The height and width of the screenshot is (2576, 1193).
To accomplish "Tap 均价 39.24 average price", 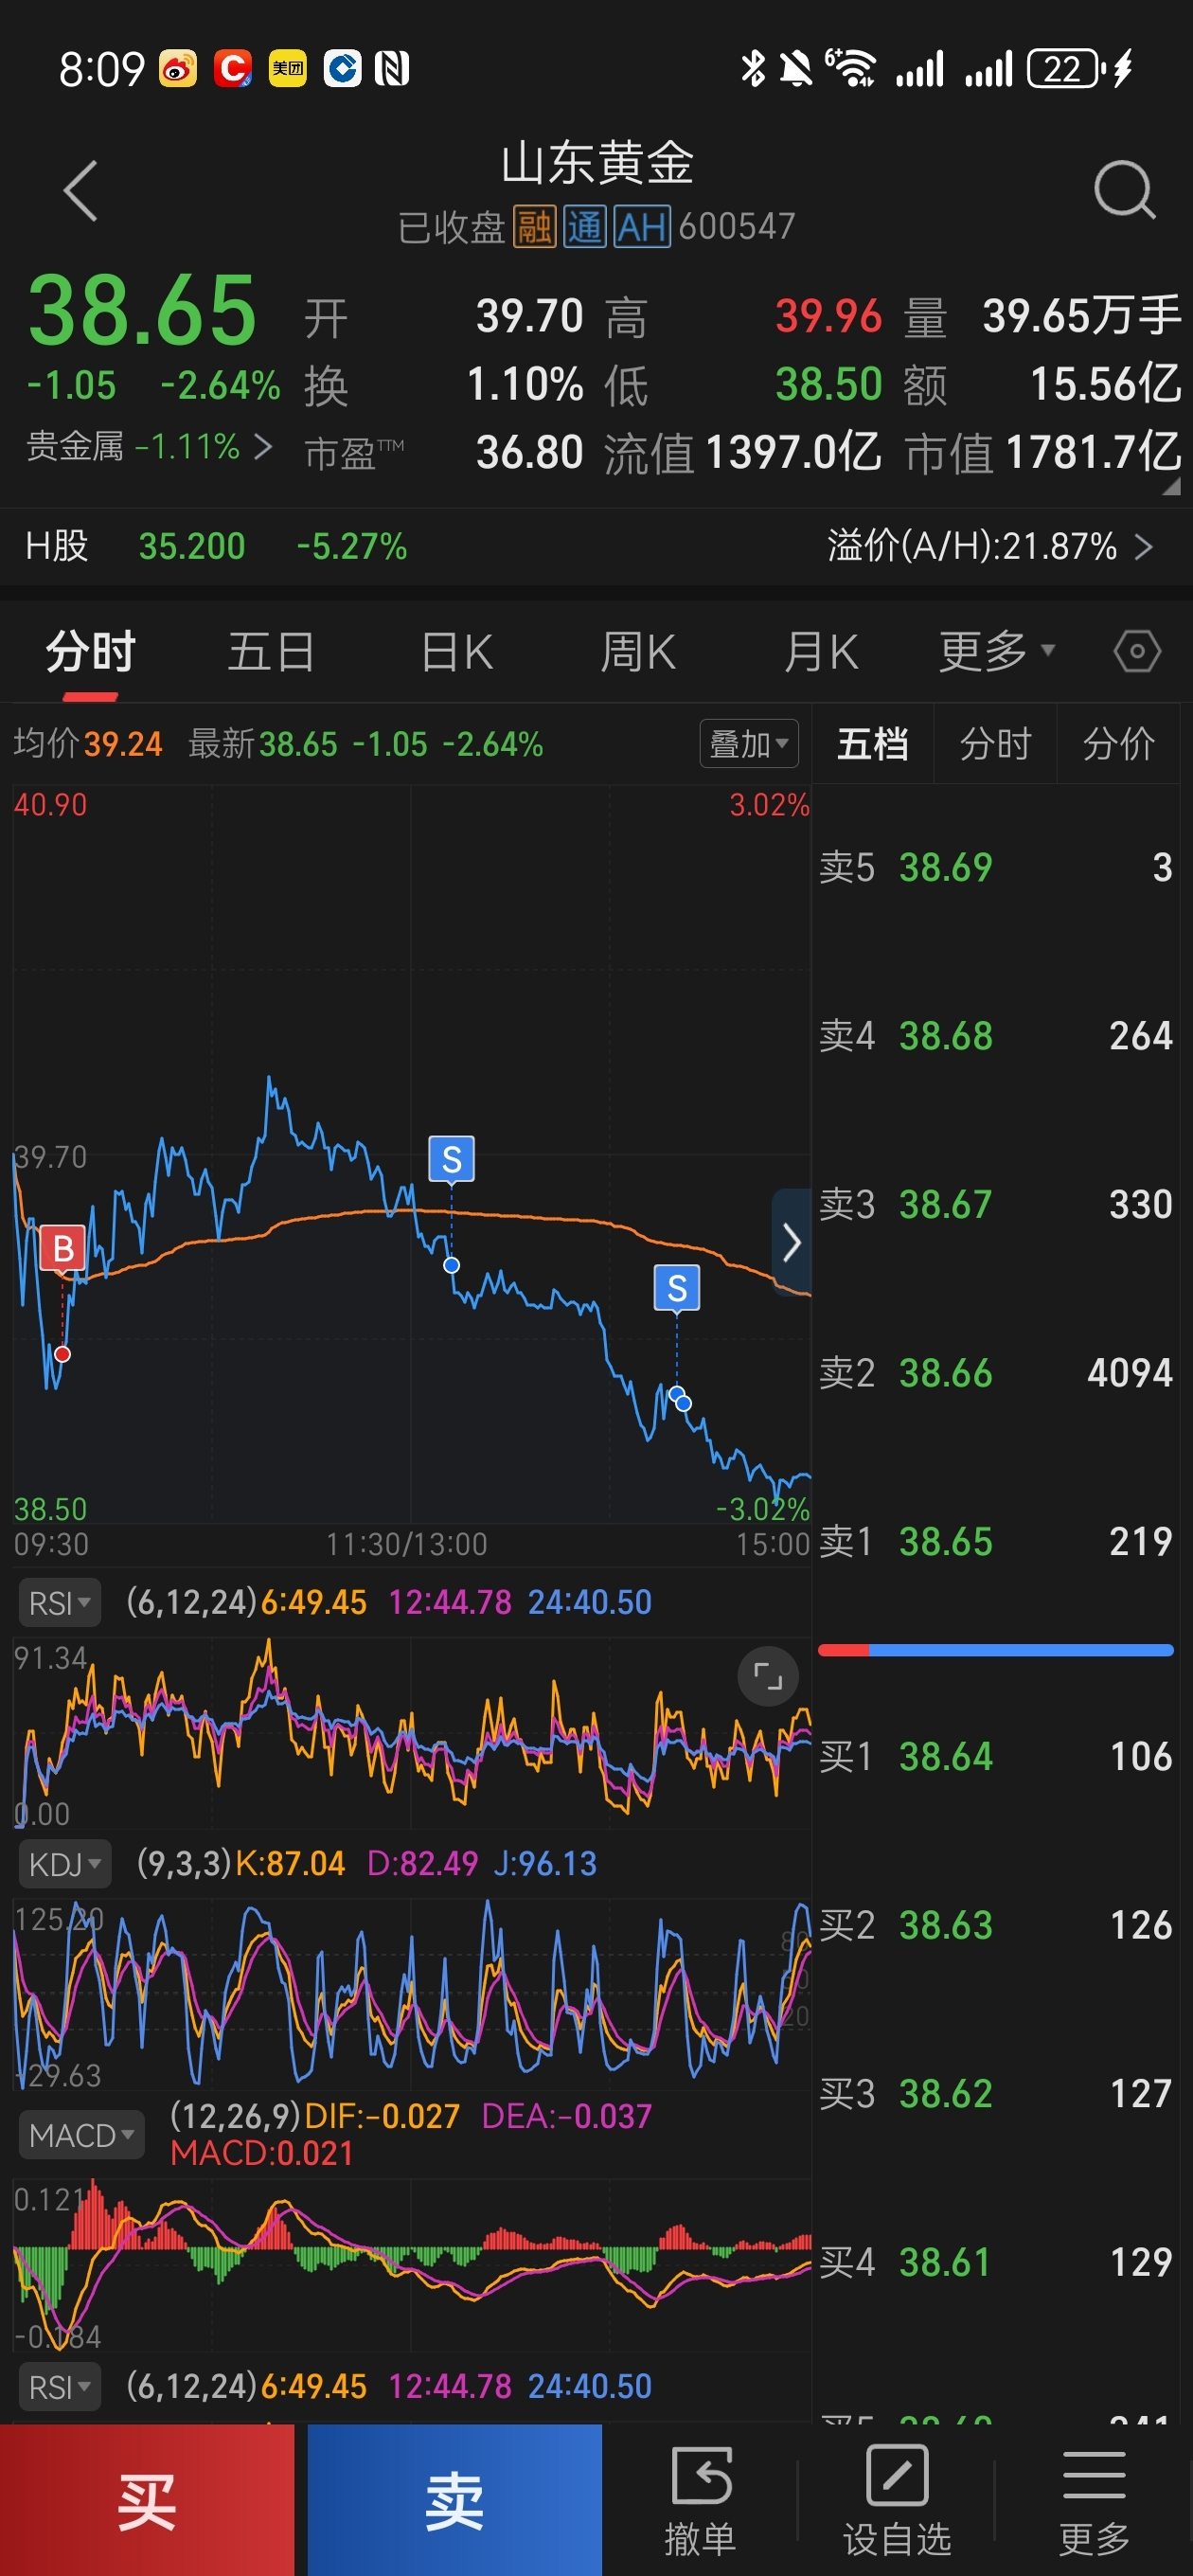I will tap(88, 744).
